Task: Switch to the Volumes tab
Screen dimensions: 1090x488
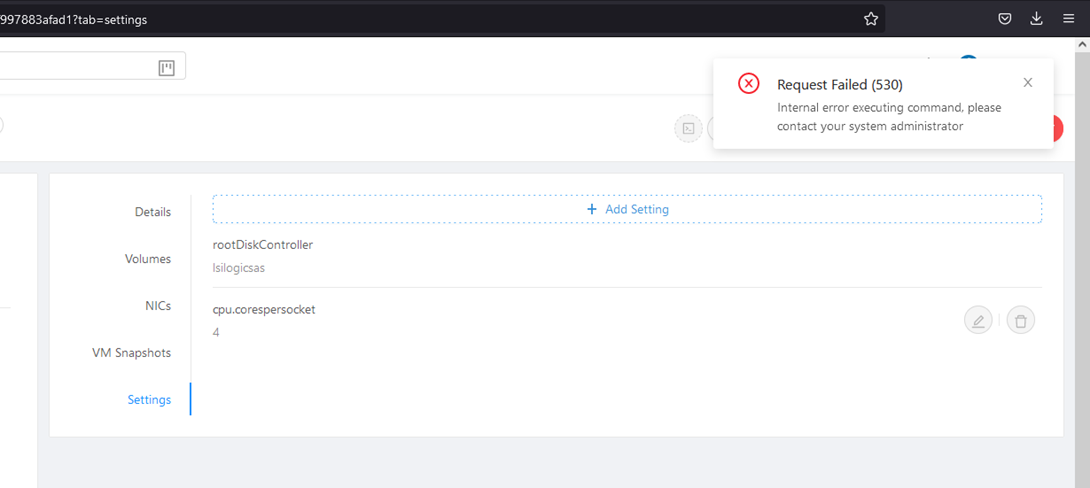Action: (x=148, y=259)
